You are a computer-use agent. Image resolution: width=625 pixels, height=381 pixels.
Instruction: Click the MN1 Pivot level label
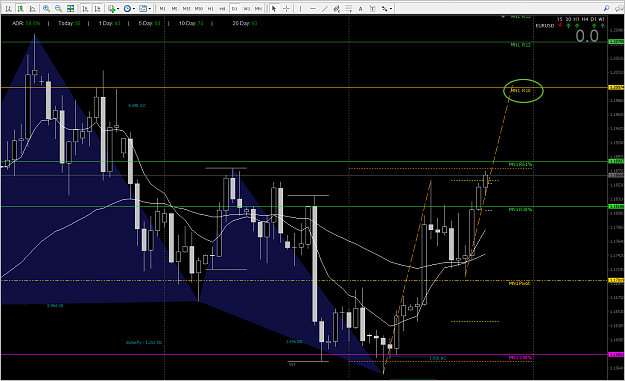point(519,283)
